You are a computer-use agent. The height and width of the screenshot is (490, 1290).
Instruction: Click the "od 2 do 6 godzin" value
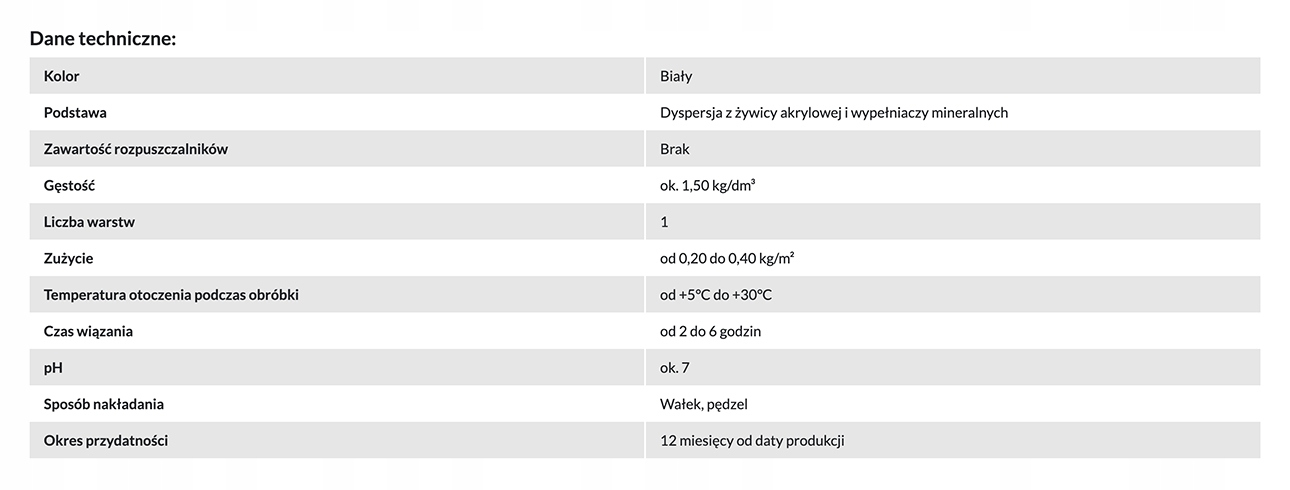pyautogui.click(x=710, y=331)
